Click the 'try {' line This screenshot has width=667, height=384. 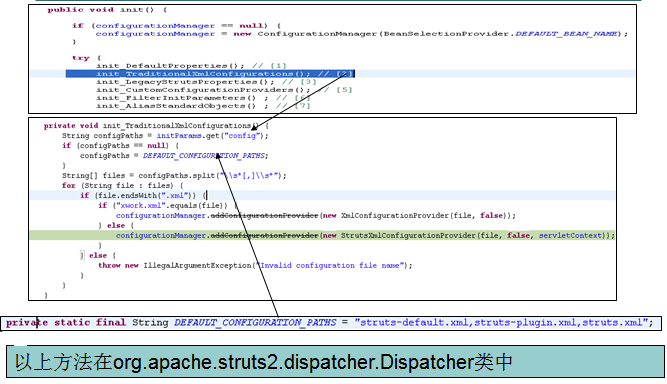coord(87,58)
